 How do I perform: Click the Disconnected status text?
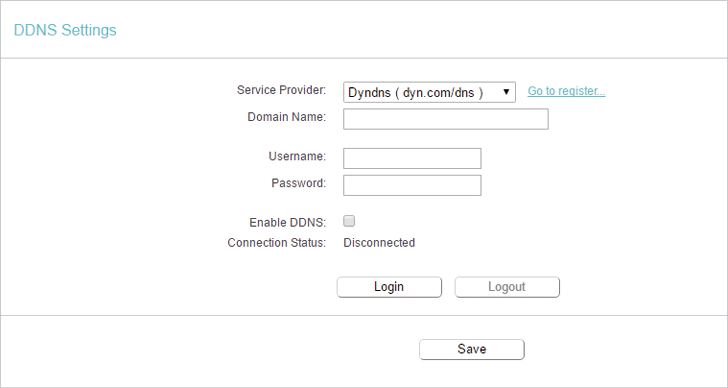pyautogui.click(x=379, y=243)
